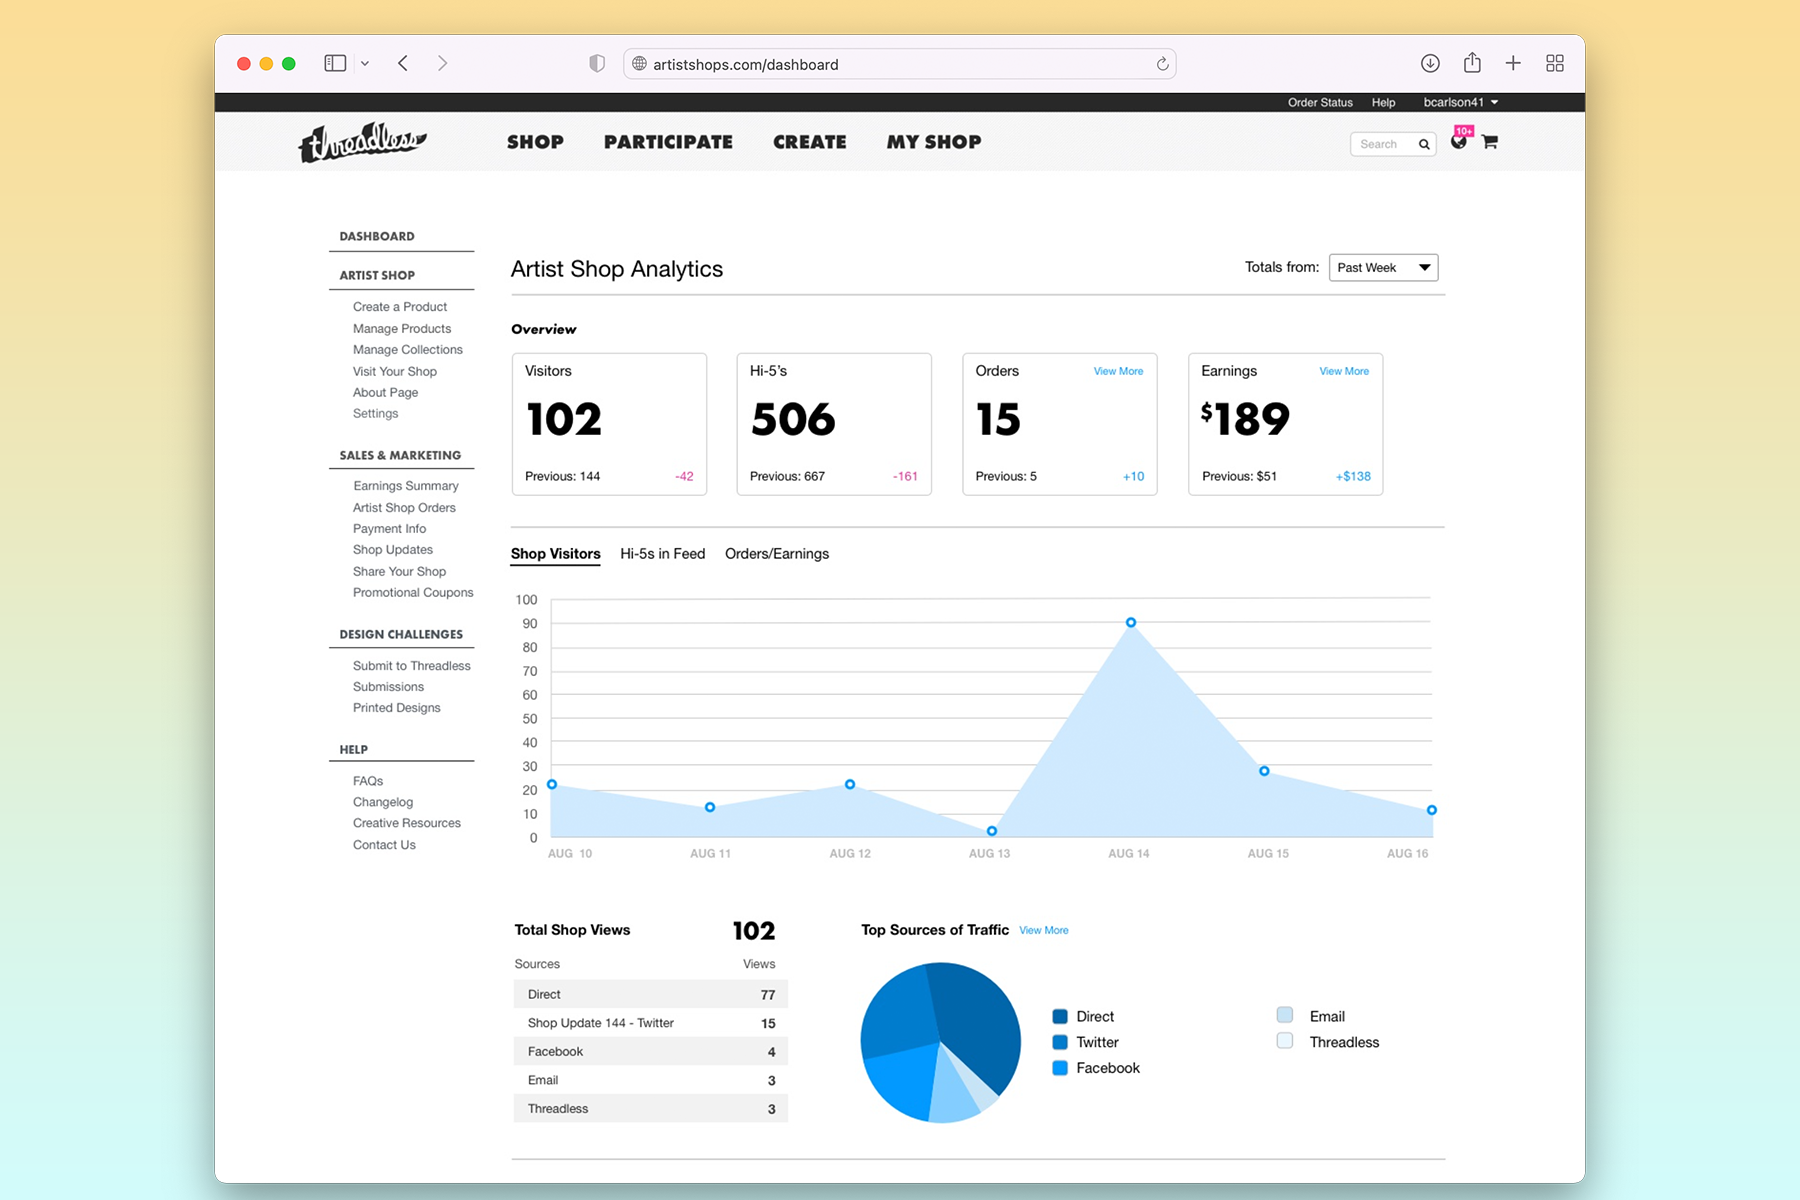Viewport: 1800px width, 1200px height.
Task: Click the Twitter legend color swatch
Action: 1060,1042
